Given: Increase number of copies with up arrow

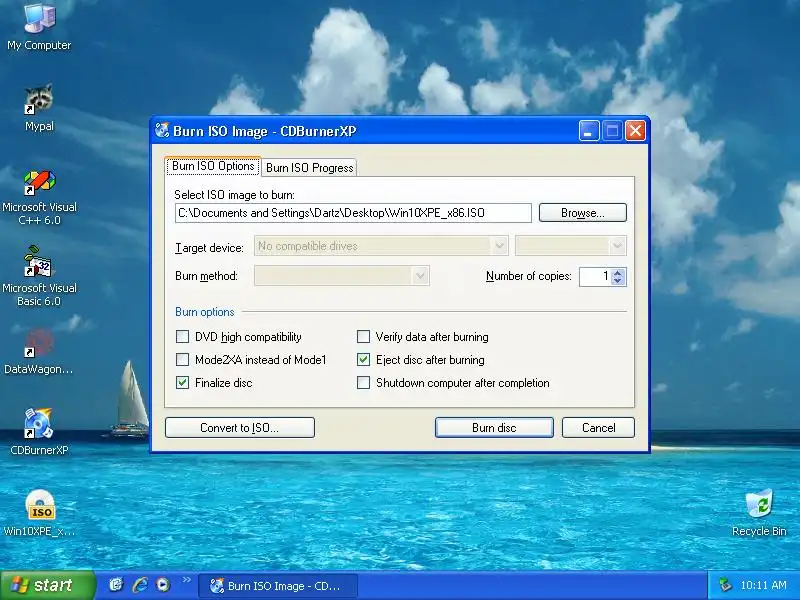Looking at the screenshot, I should 618,272.
